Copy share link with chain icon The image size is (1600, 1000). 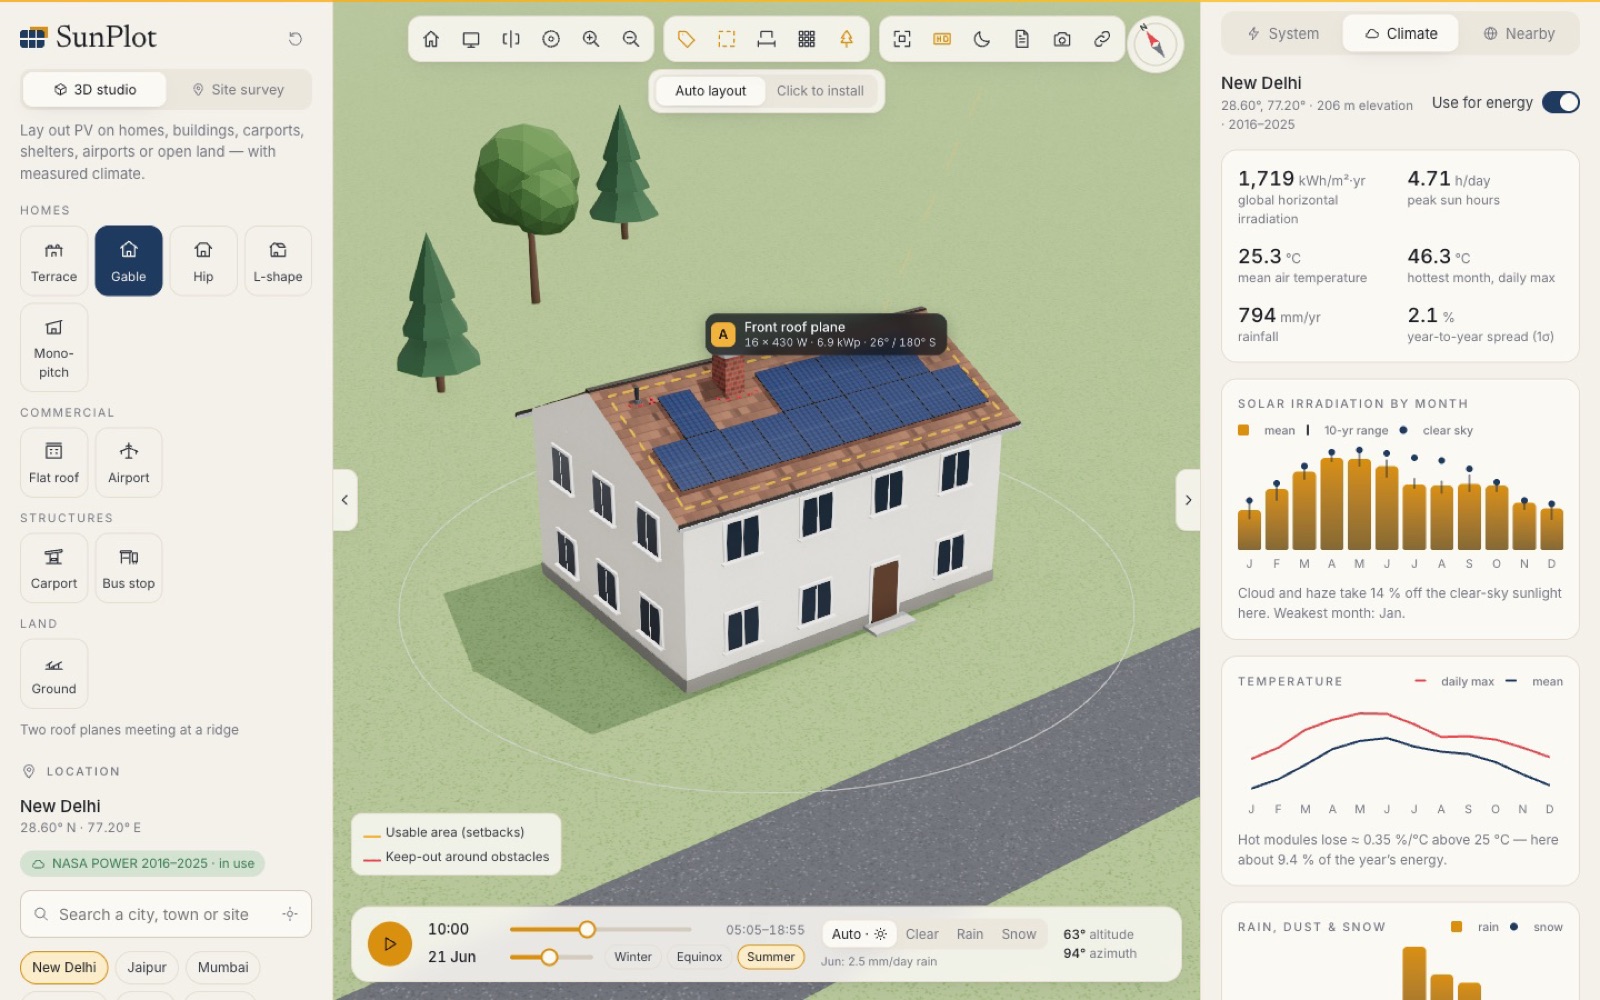[1102, 39]
